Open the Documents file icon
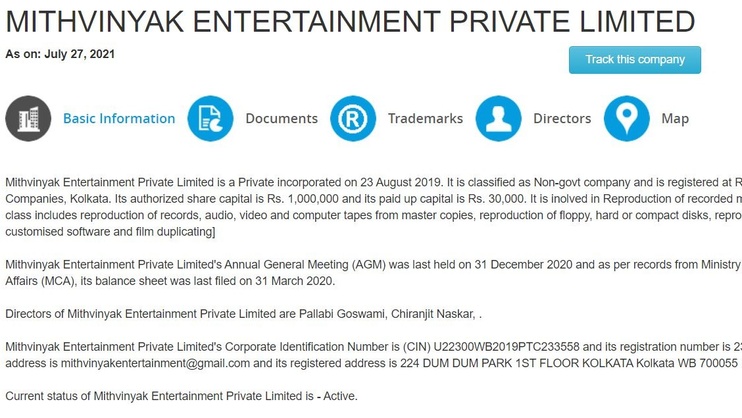The image size is (742, 418). coord(211,118)
